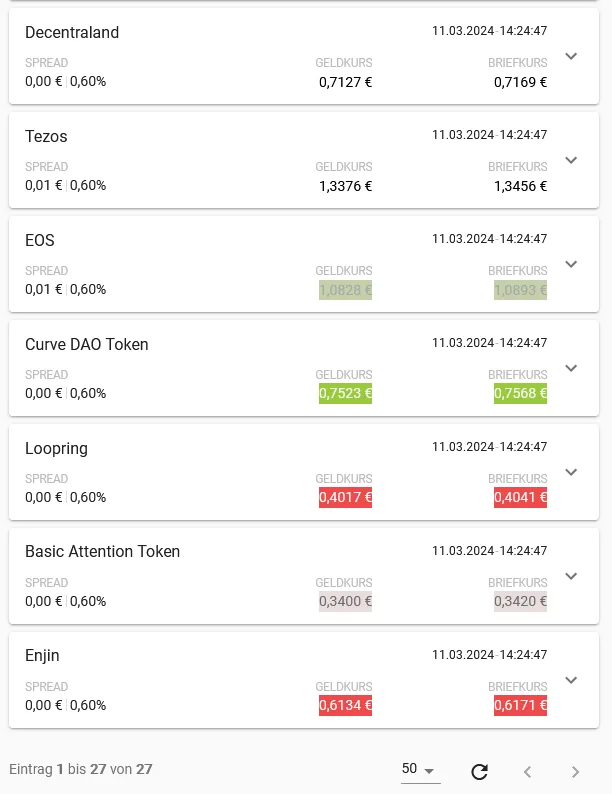Screen dimensions: 612x794
Task: Select the Decentraland card title
Action: (72, 32)
